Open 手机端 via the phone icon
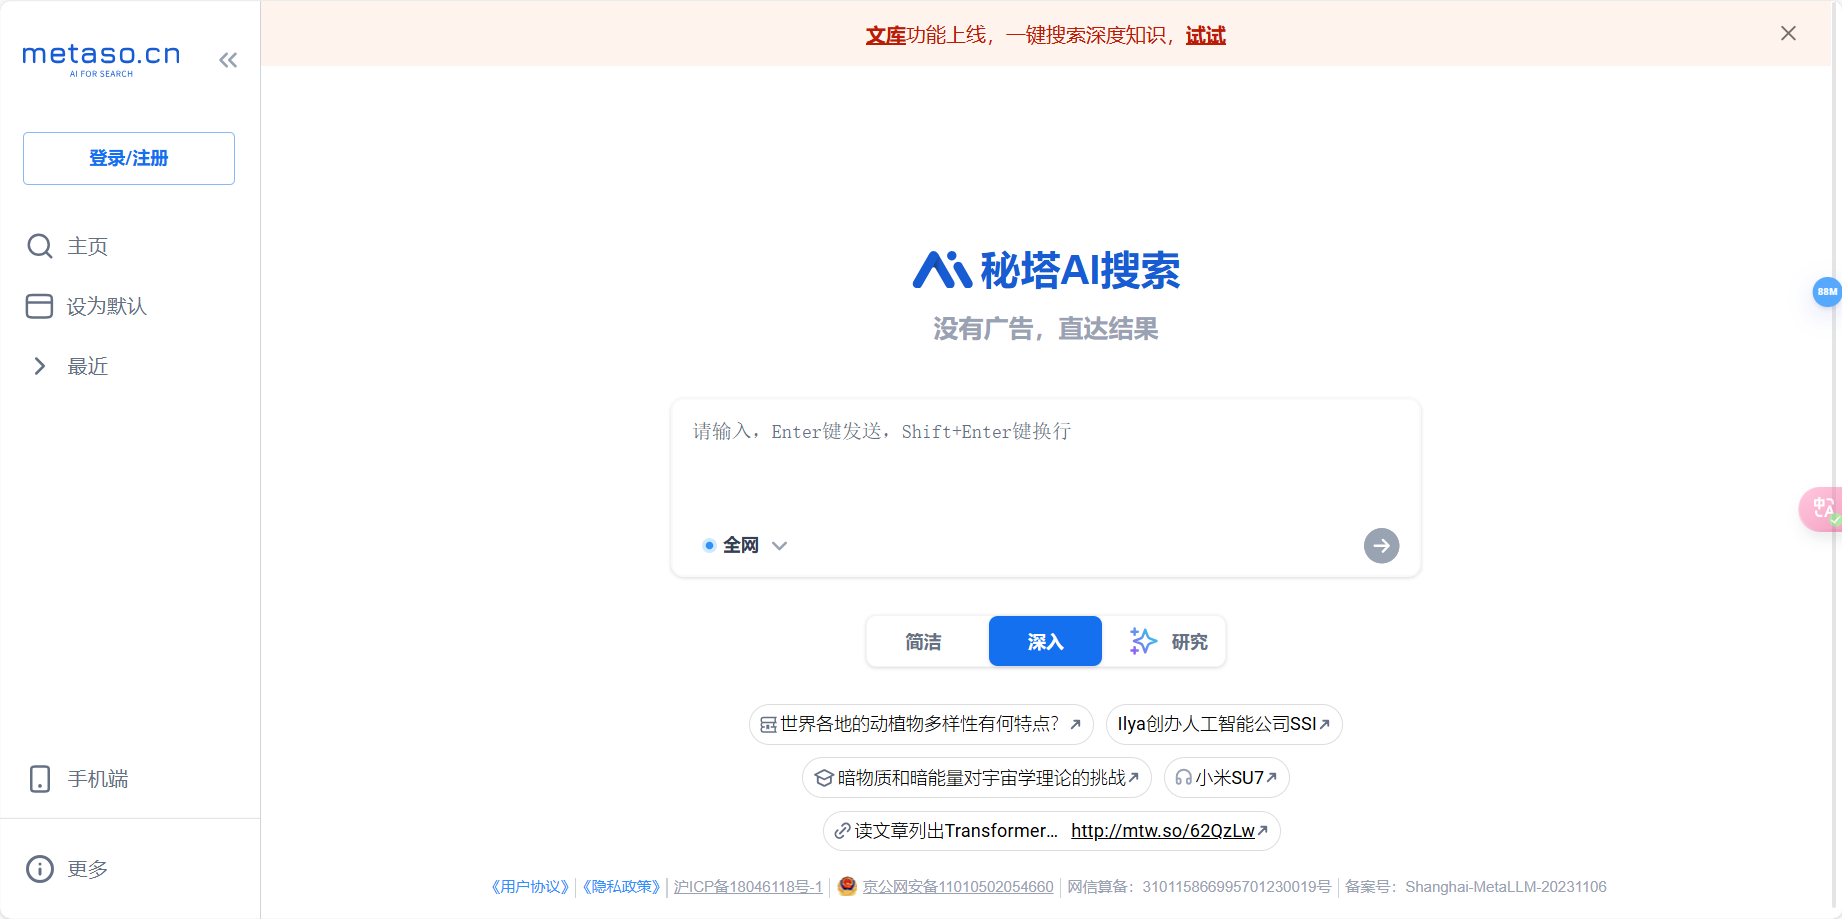This screenshot has width=1842, height=919. click(40, 779)
